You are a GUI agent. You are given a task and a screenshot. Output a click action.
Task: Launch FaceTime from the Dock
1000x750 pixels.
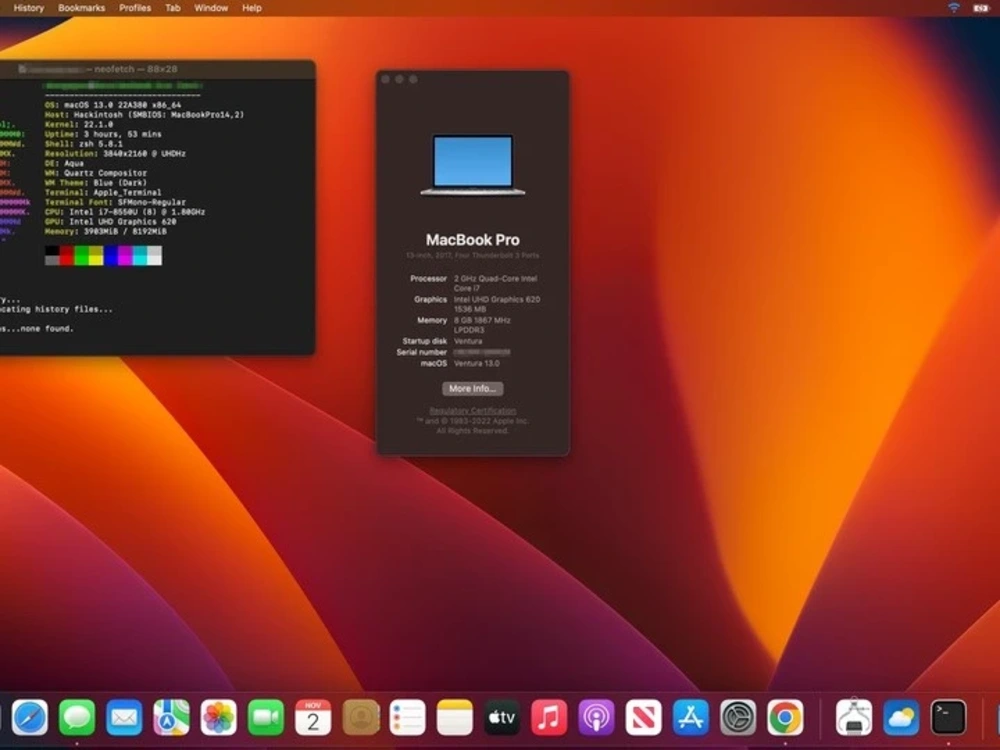266,717
